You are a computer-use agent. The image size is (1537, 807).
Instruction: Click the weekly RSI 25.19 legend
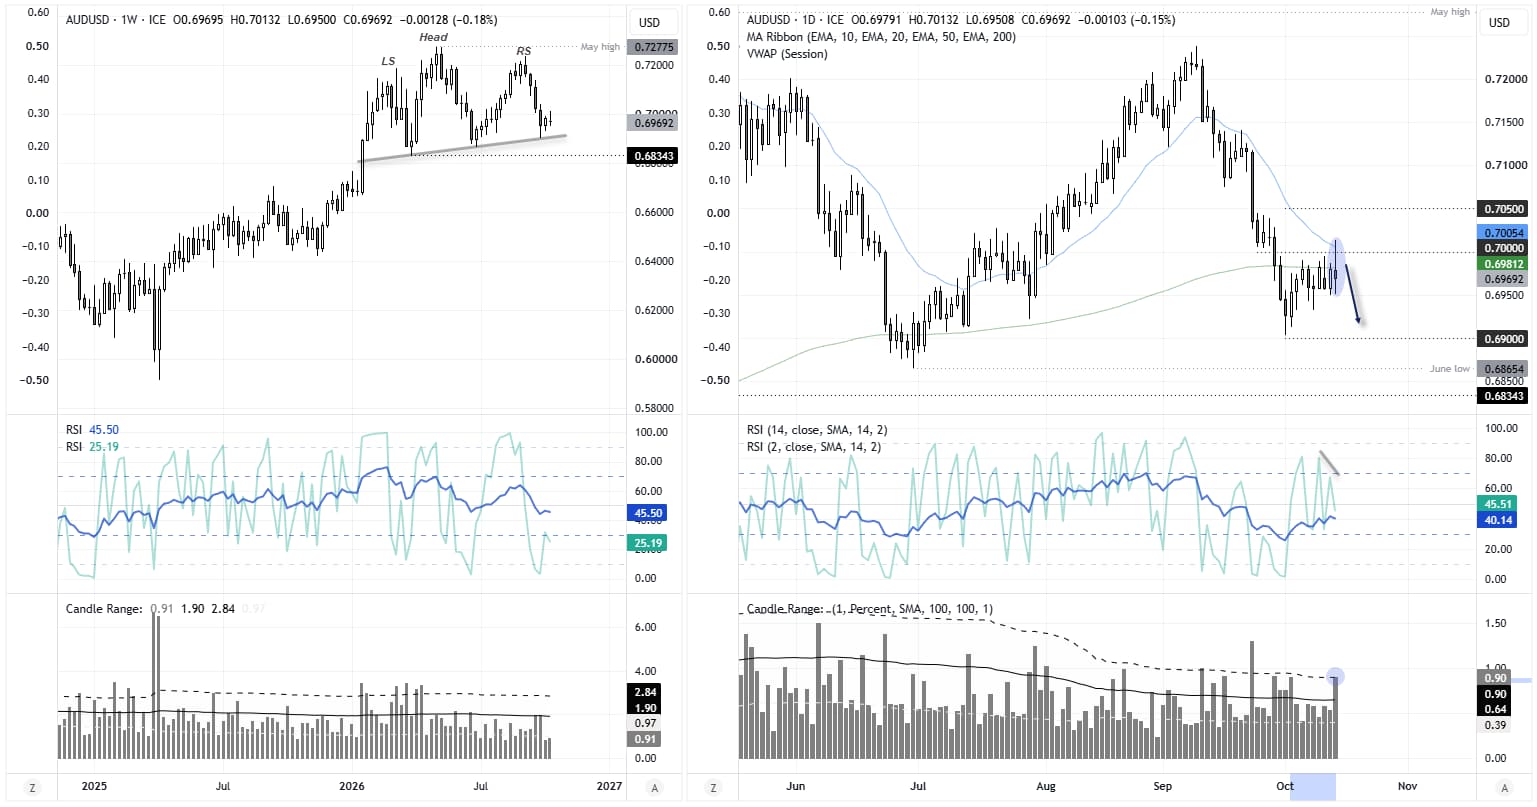click(x=92, y=447)
